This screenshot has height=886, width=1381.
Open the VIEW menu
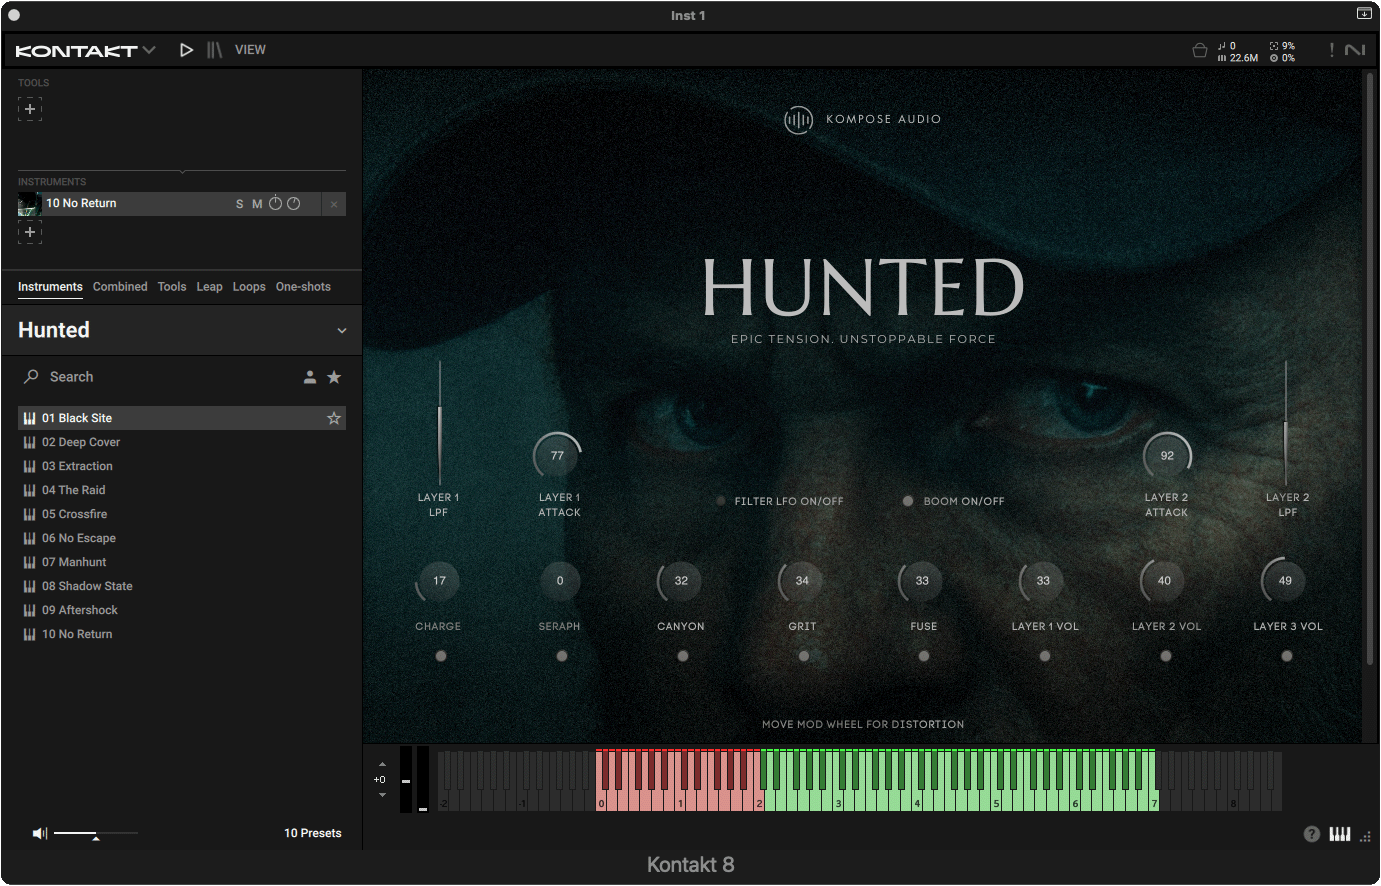coord(250,50)
